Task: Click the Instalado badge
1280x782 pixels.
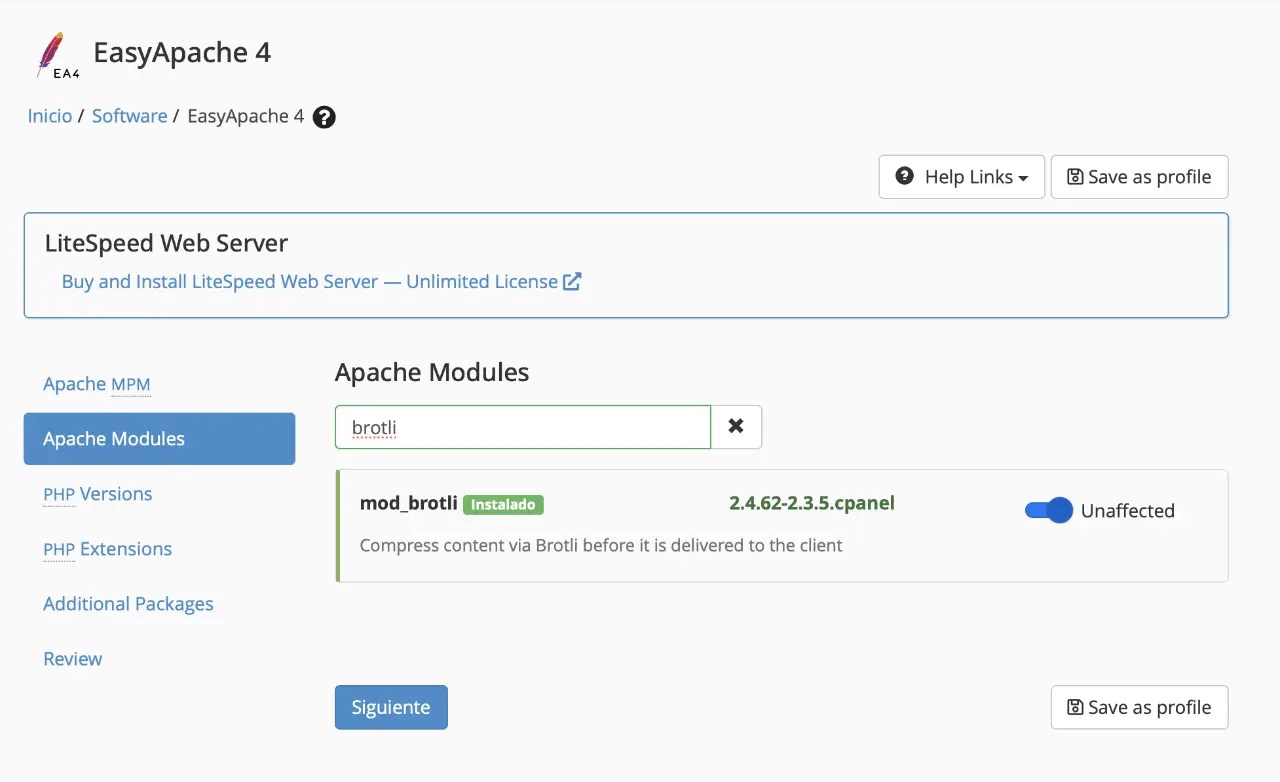Action: [503, 504]
